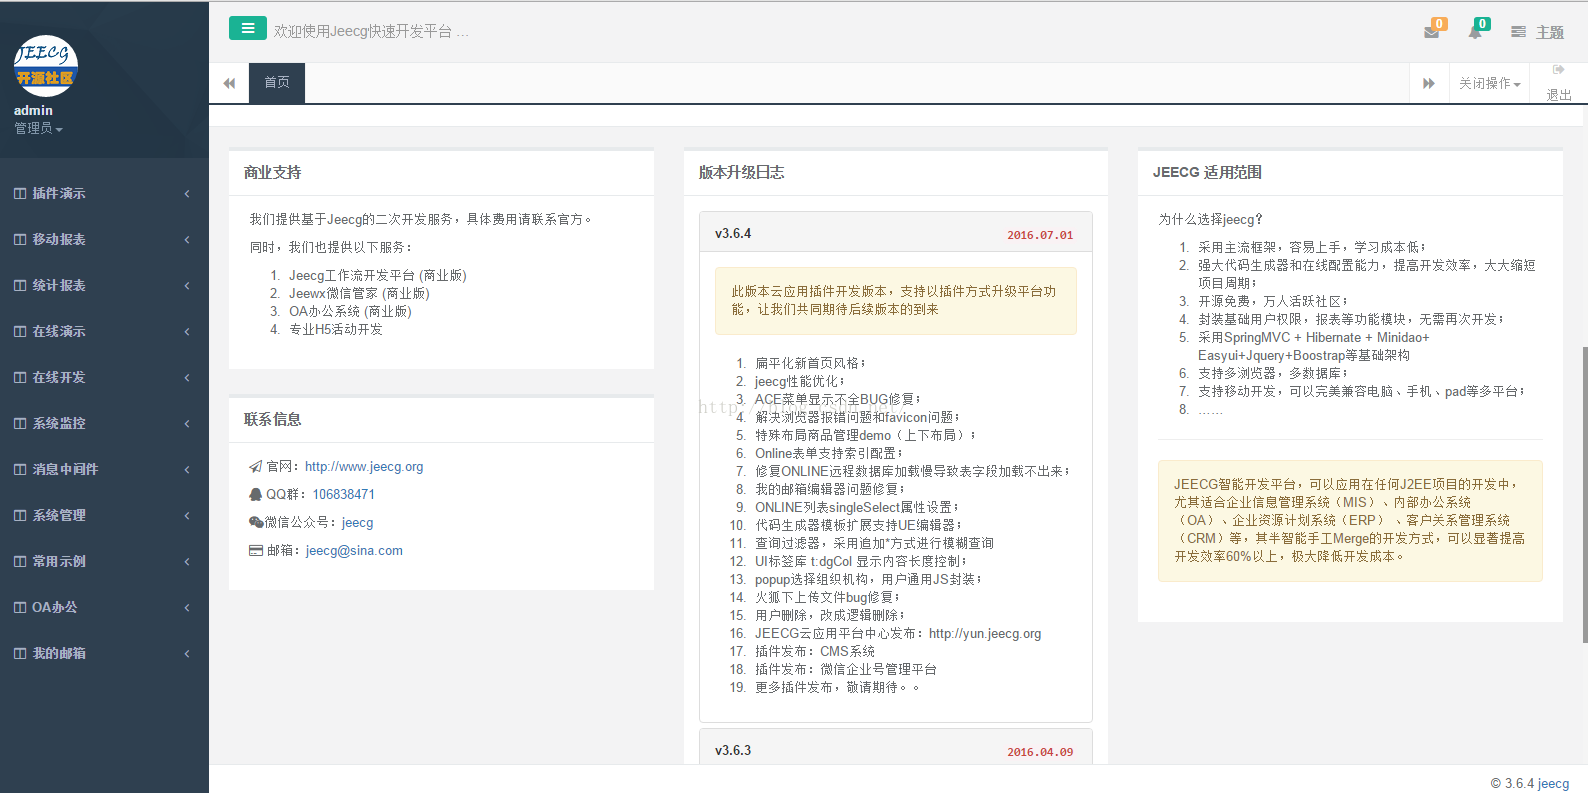Click the table icon beside OA办公
This screenshot has height=793, width=1588.
click(x=20, y=607)
